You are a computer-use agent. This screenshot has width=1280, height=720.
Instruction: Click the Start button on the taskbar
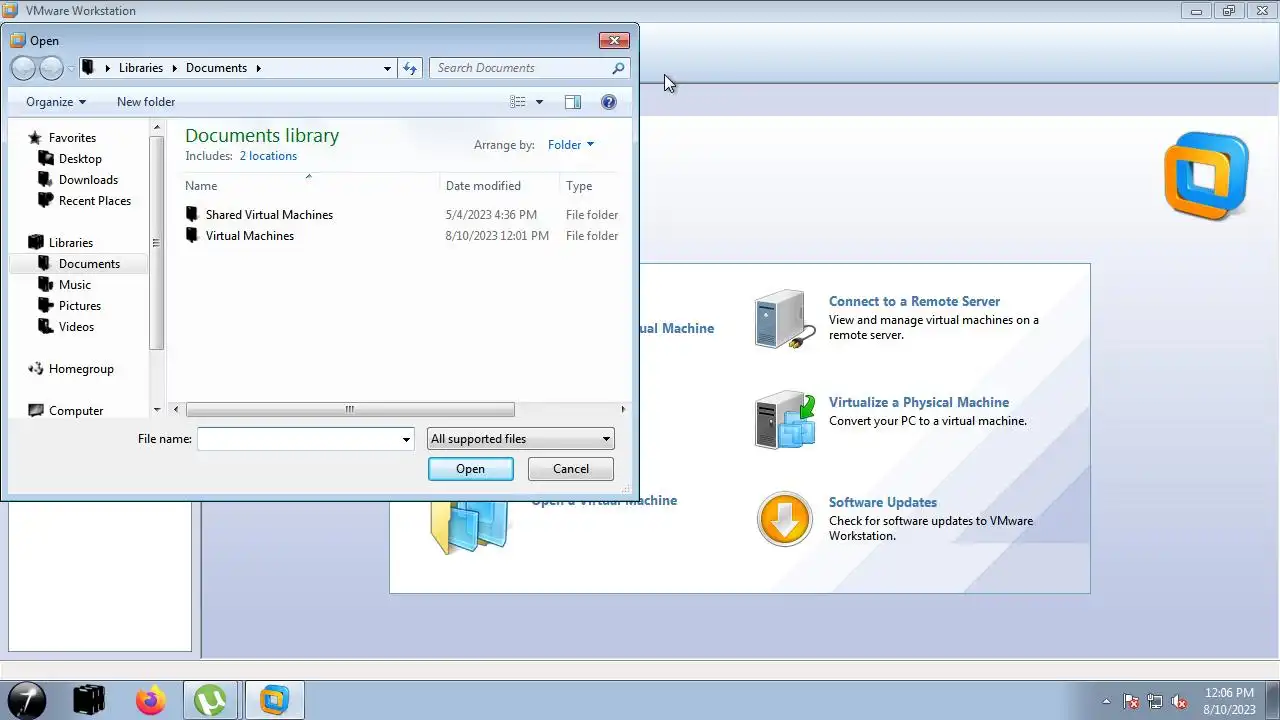pyautogui.click(x=27, y=700)
